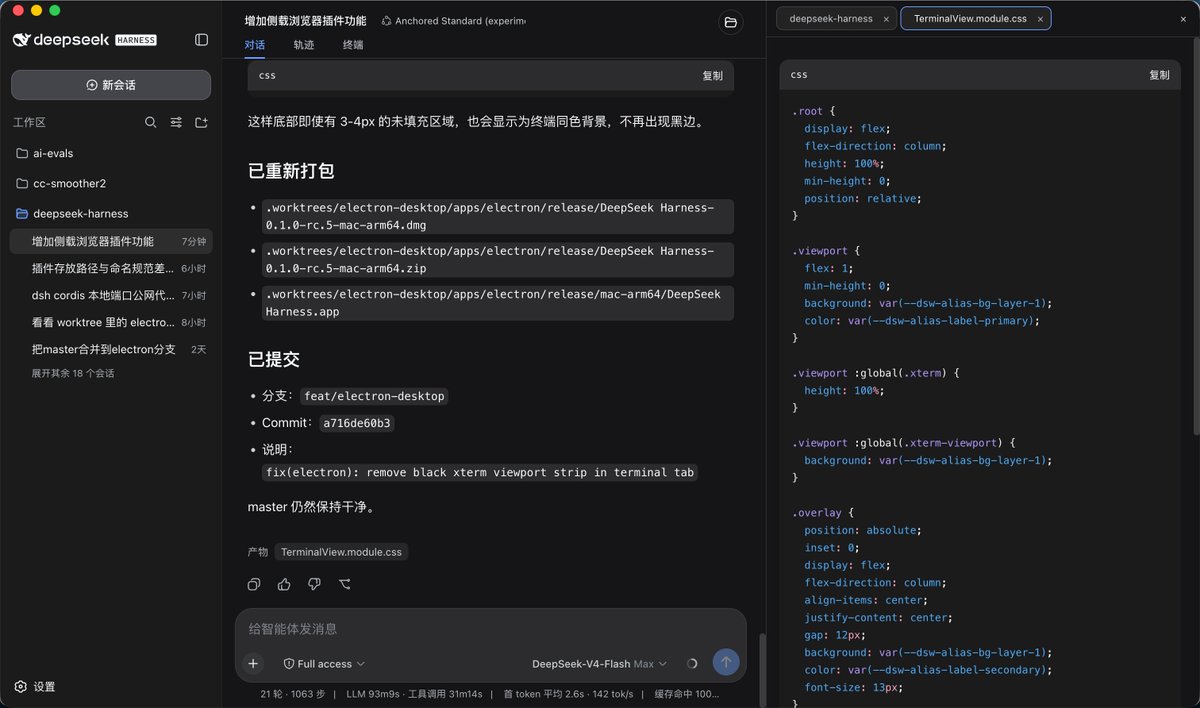Click the .root selector in CSS panel

pyautogui.click(x=807, y=111)
